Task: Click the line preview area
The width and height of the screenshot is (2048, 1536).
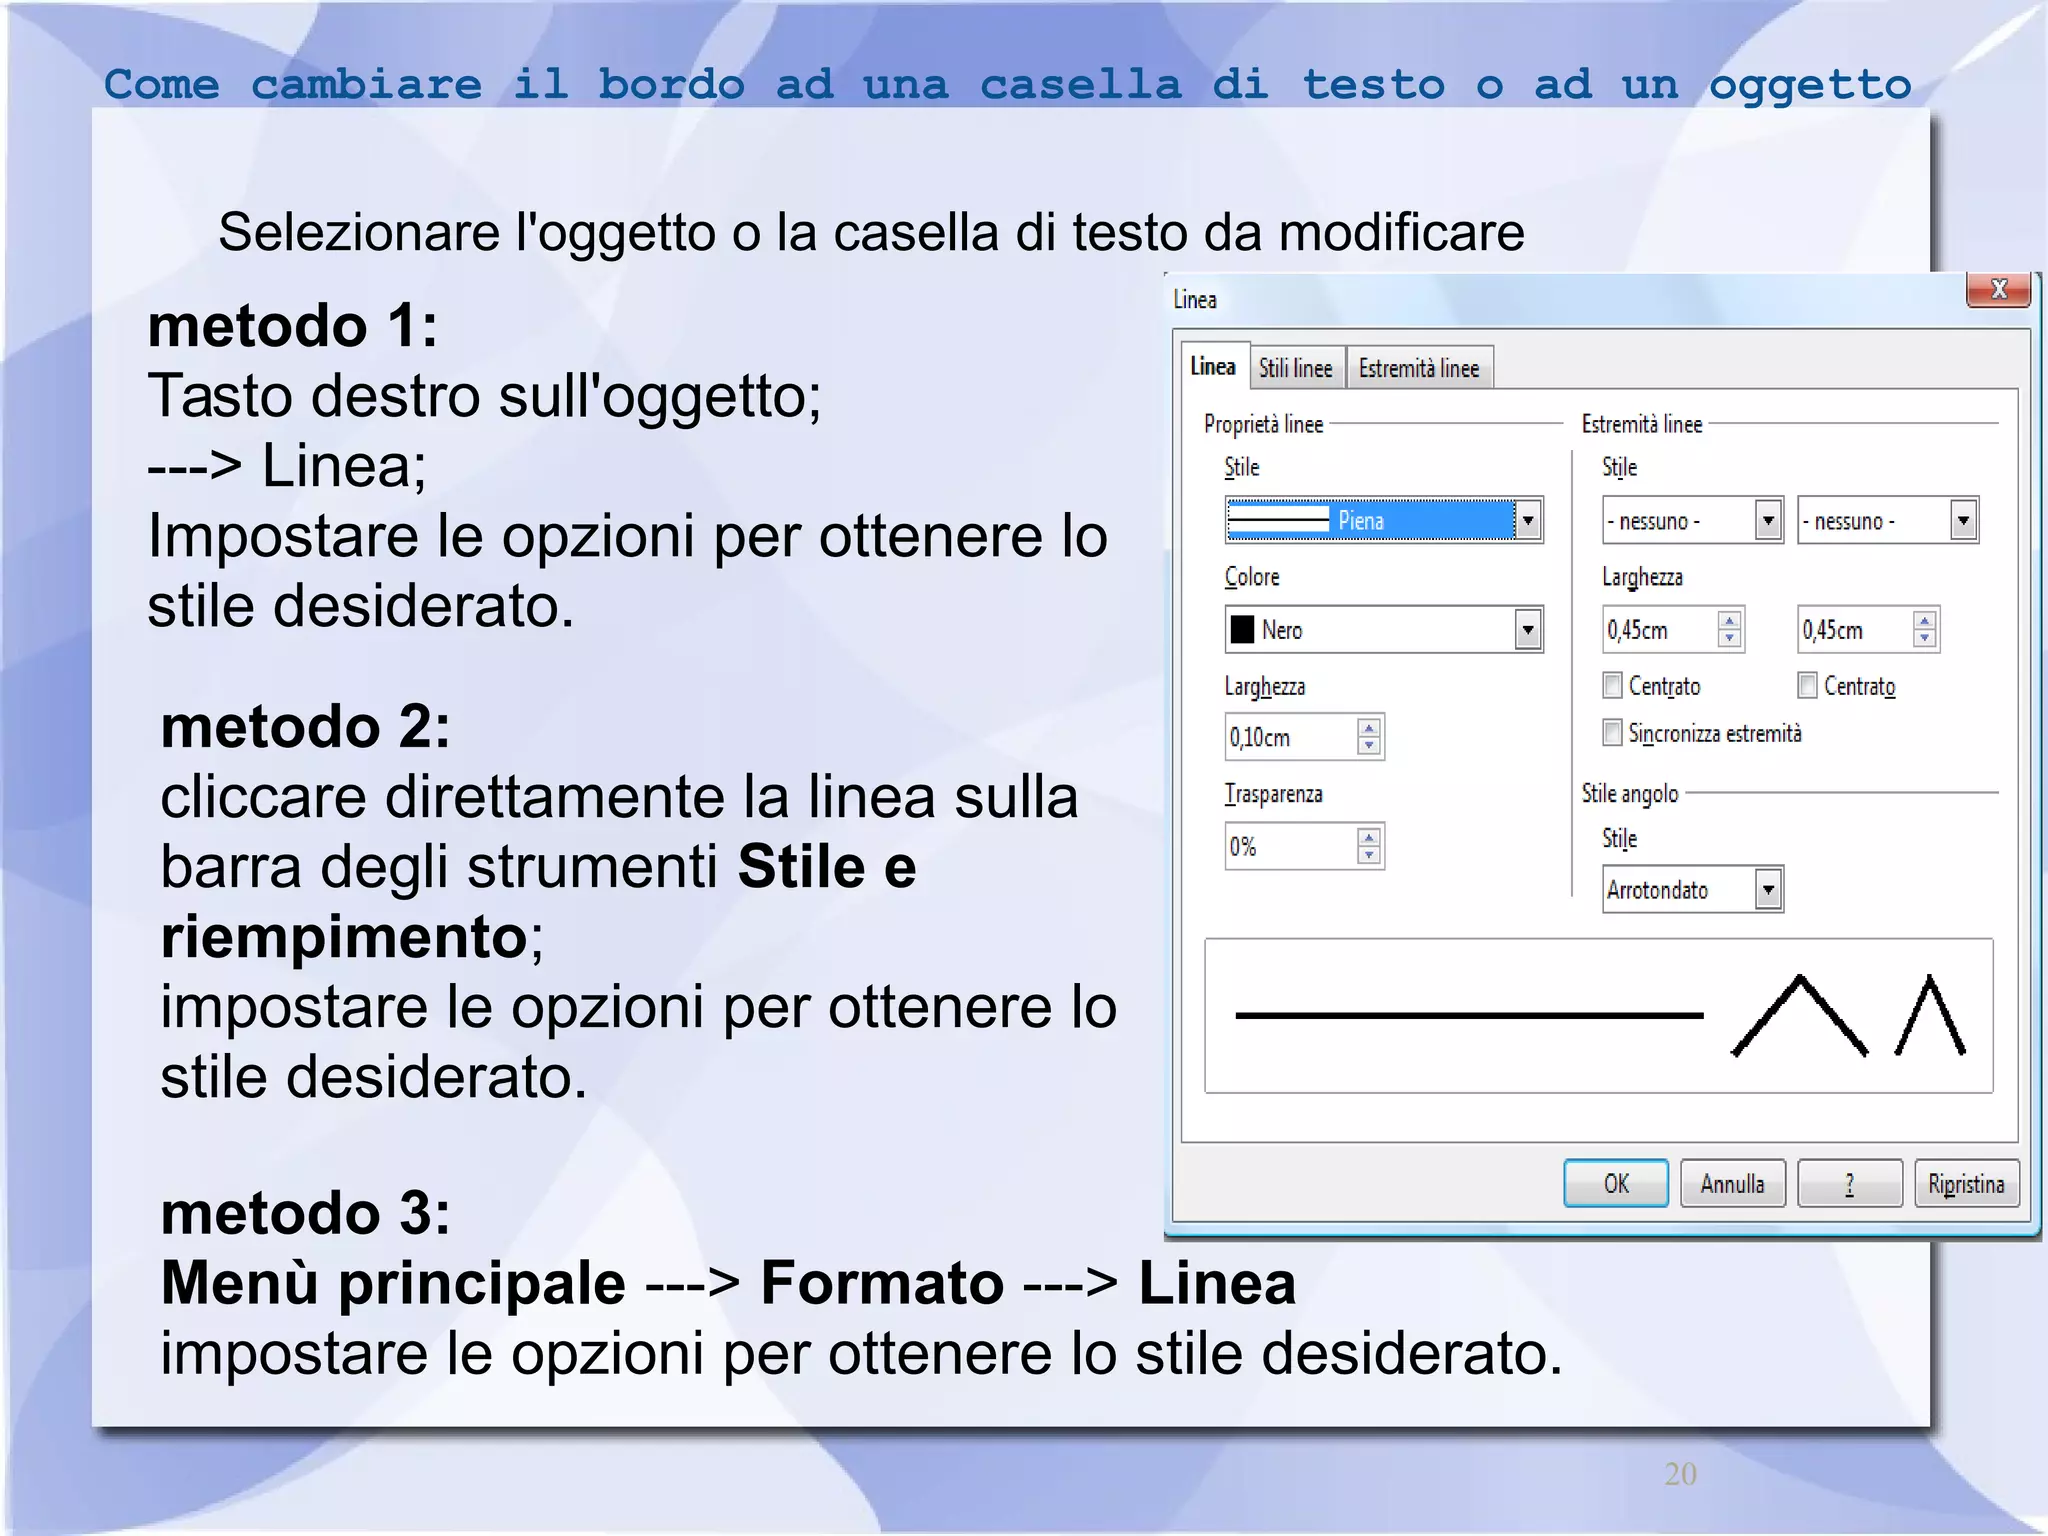Action: coord(1599,1016)
